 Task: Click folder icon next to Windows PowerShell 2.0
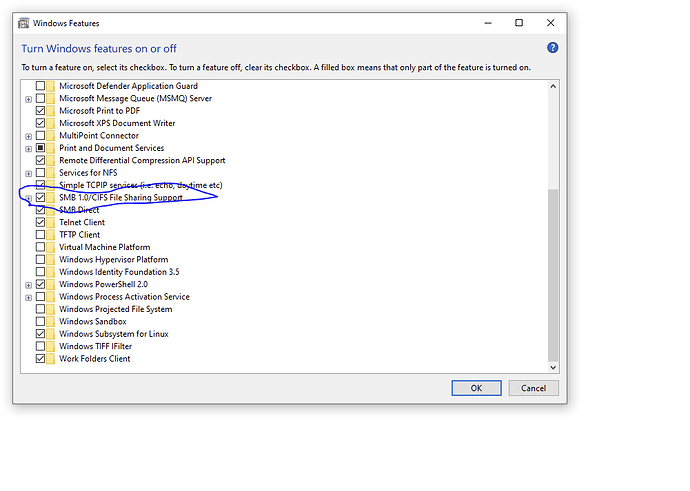pos(52,284)
